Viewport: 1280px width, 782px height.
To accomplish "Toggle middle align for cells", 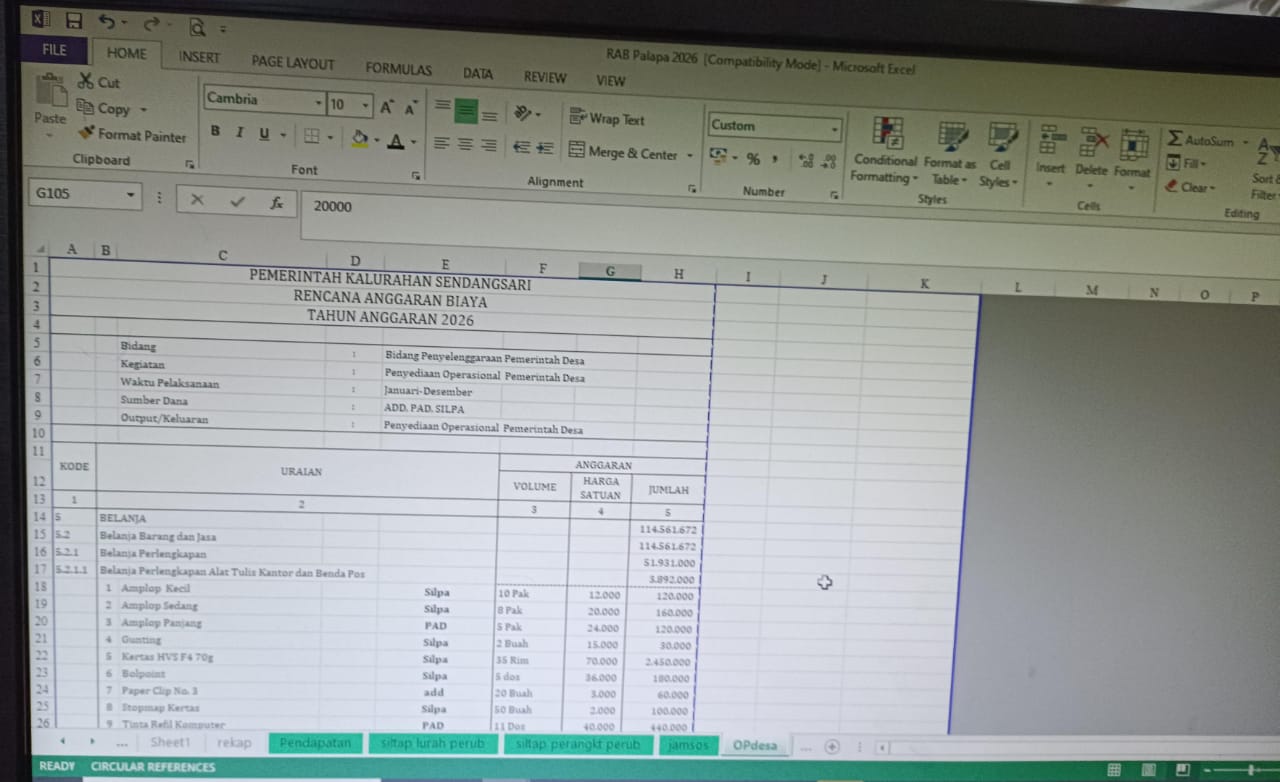I will [465, 112].
